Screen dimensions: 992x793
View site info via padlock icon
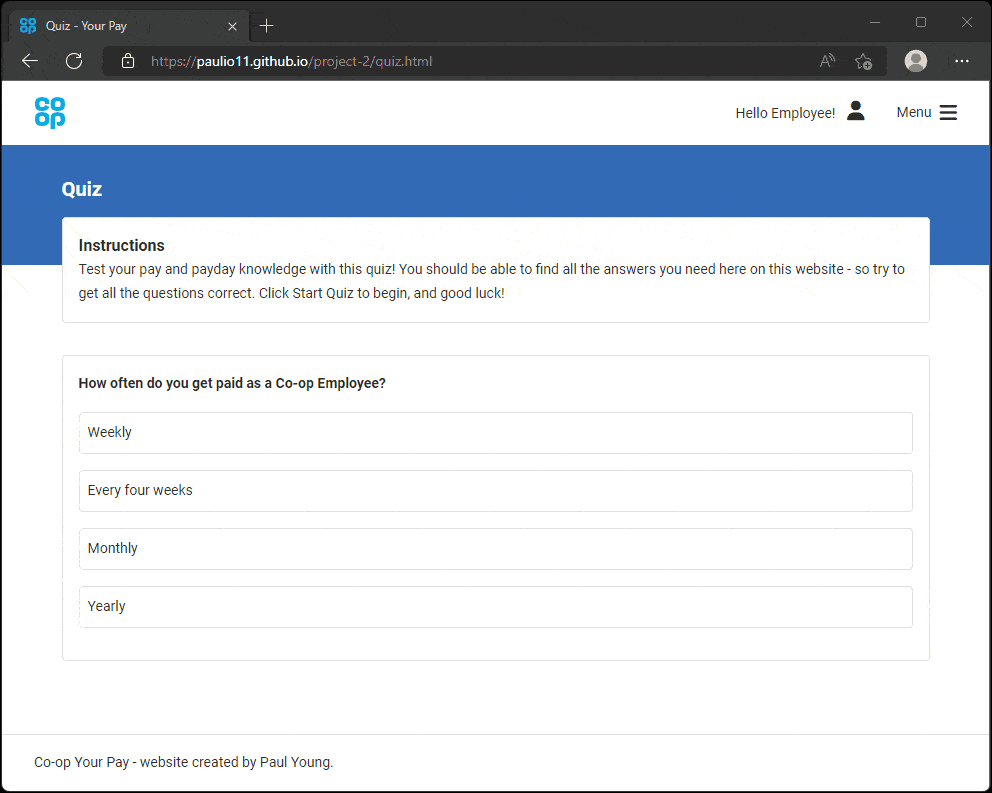click(128, 61)
